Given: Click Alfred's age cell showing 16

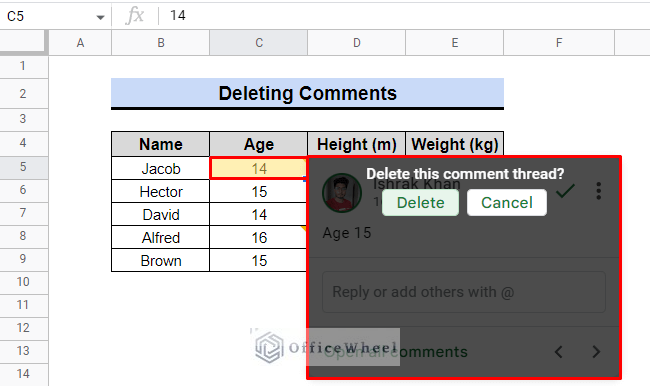Looking at the screenshot, I should [x=259, y=238].
